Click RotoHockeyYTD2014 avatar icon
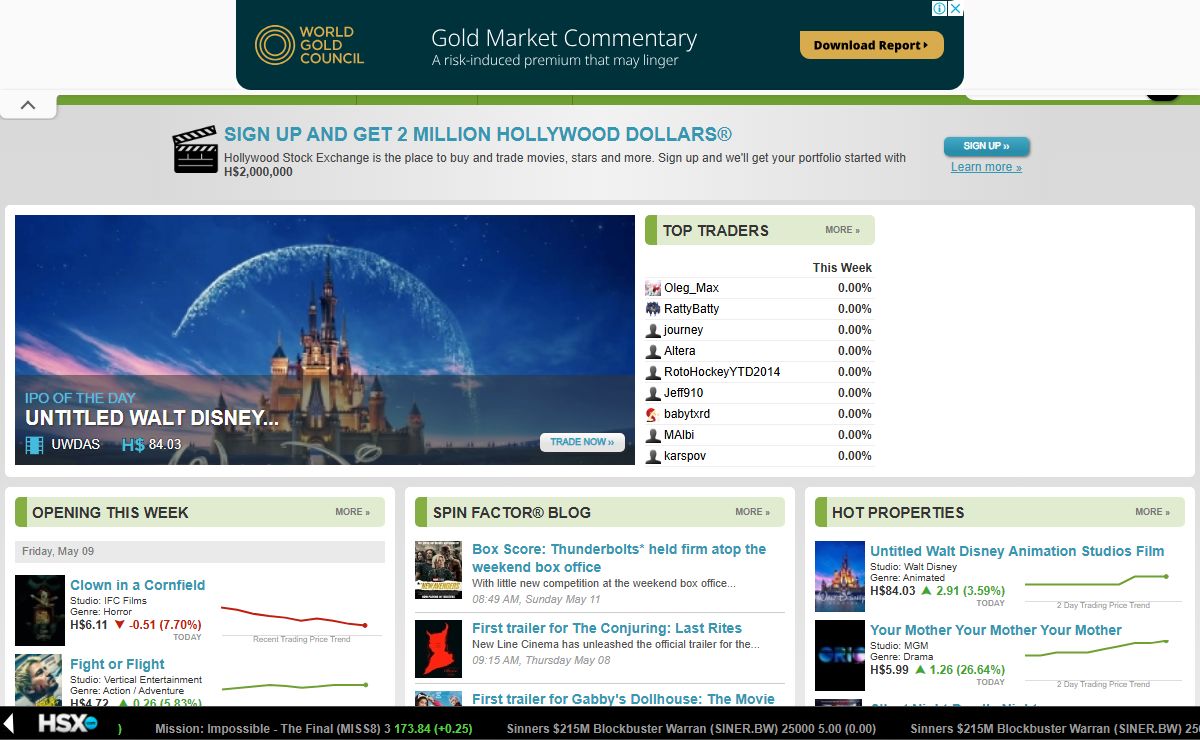 [x=653, y=372]
